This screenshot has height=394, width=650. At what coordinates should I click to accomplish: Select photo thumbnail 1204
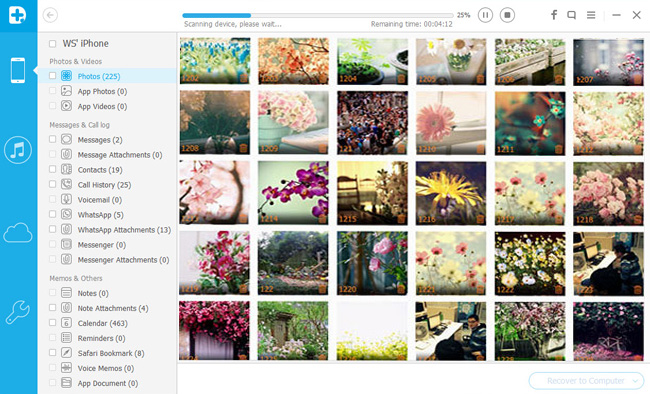point(372,61)
